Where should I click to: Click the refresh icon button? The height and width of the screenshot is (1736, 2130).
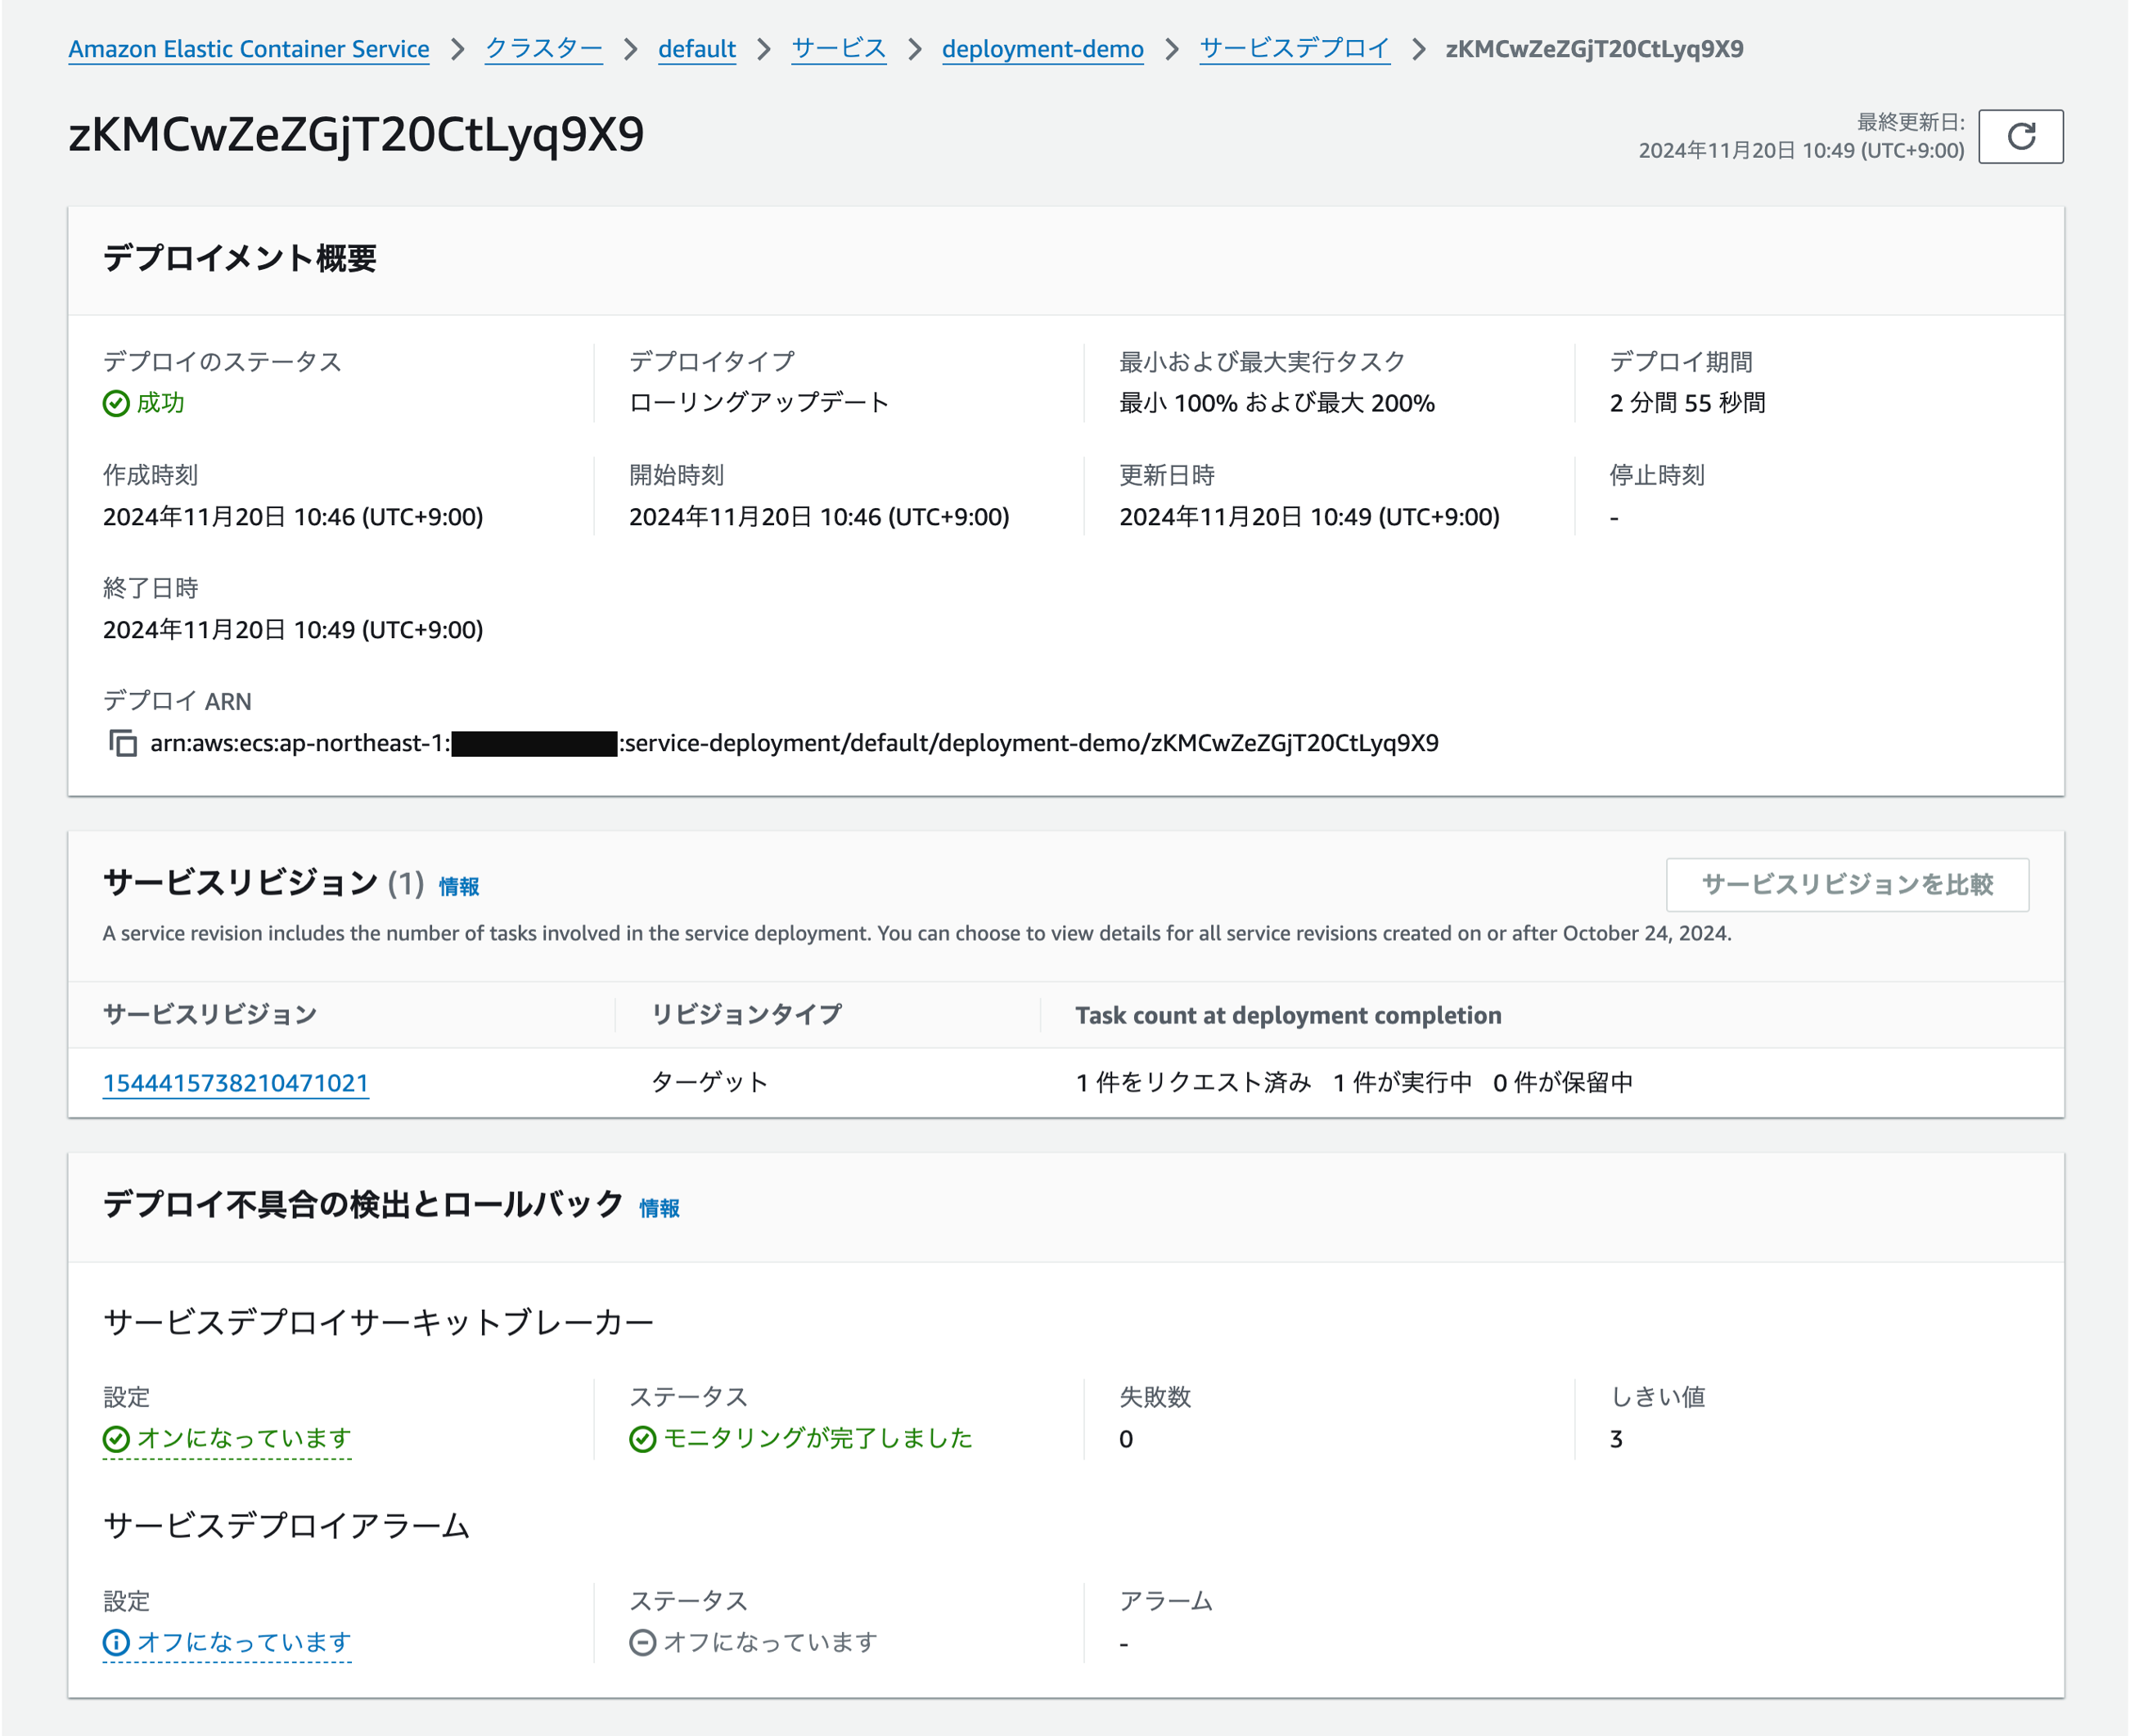pos(2020,136)
